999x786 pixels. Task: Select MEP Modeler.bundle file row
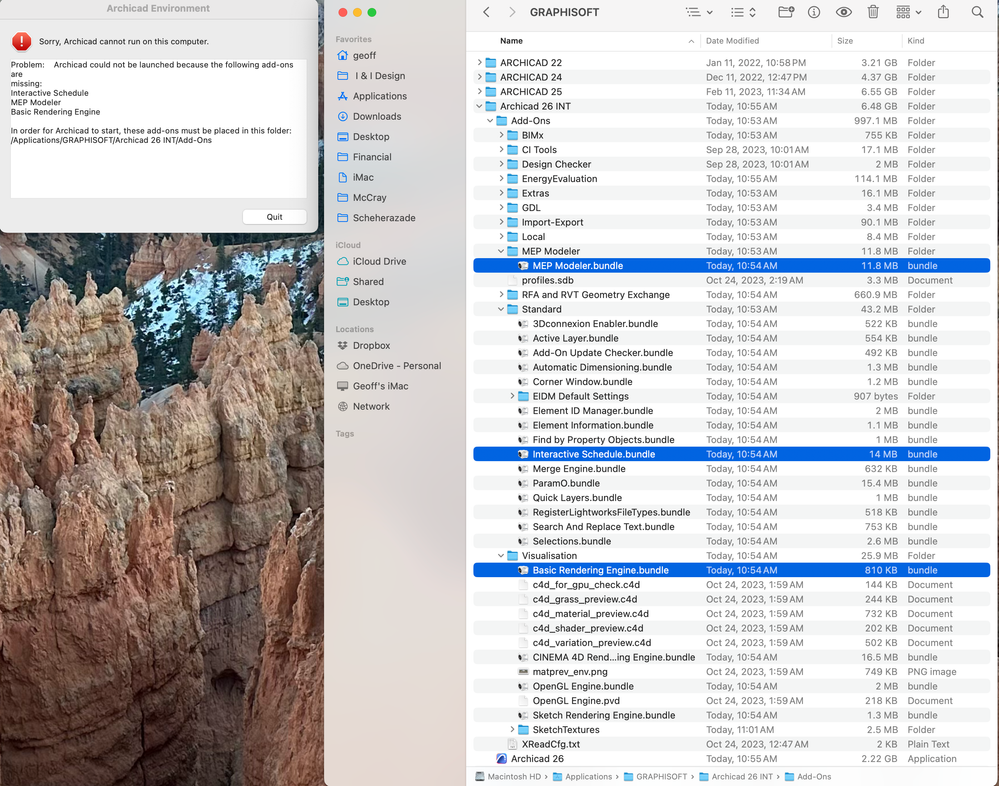click(731, 266)
